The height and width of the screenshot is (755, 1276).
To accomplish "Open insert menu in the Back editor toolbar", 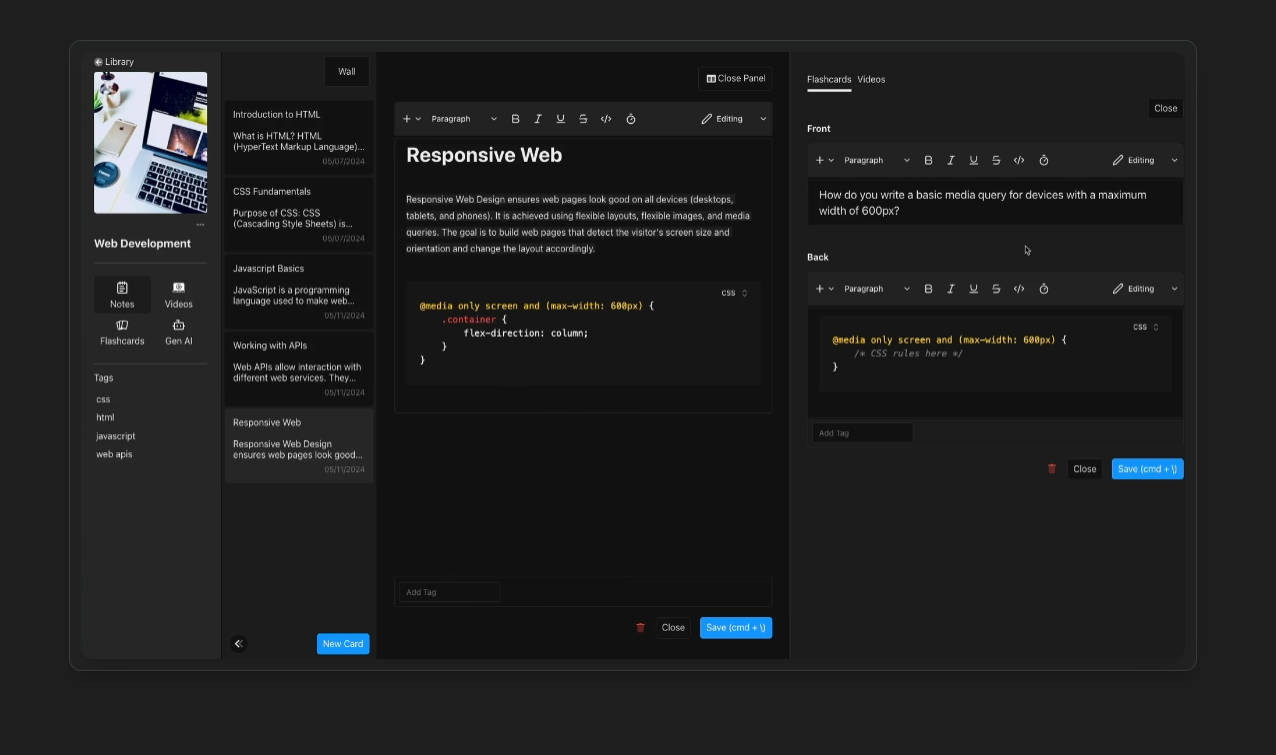I will pos(824,289).
